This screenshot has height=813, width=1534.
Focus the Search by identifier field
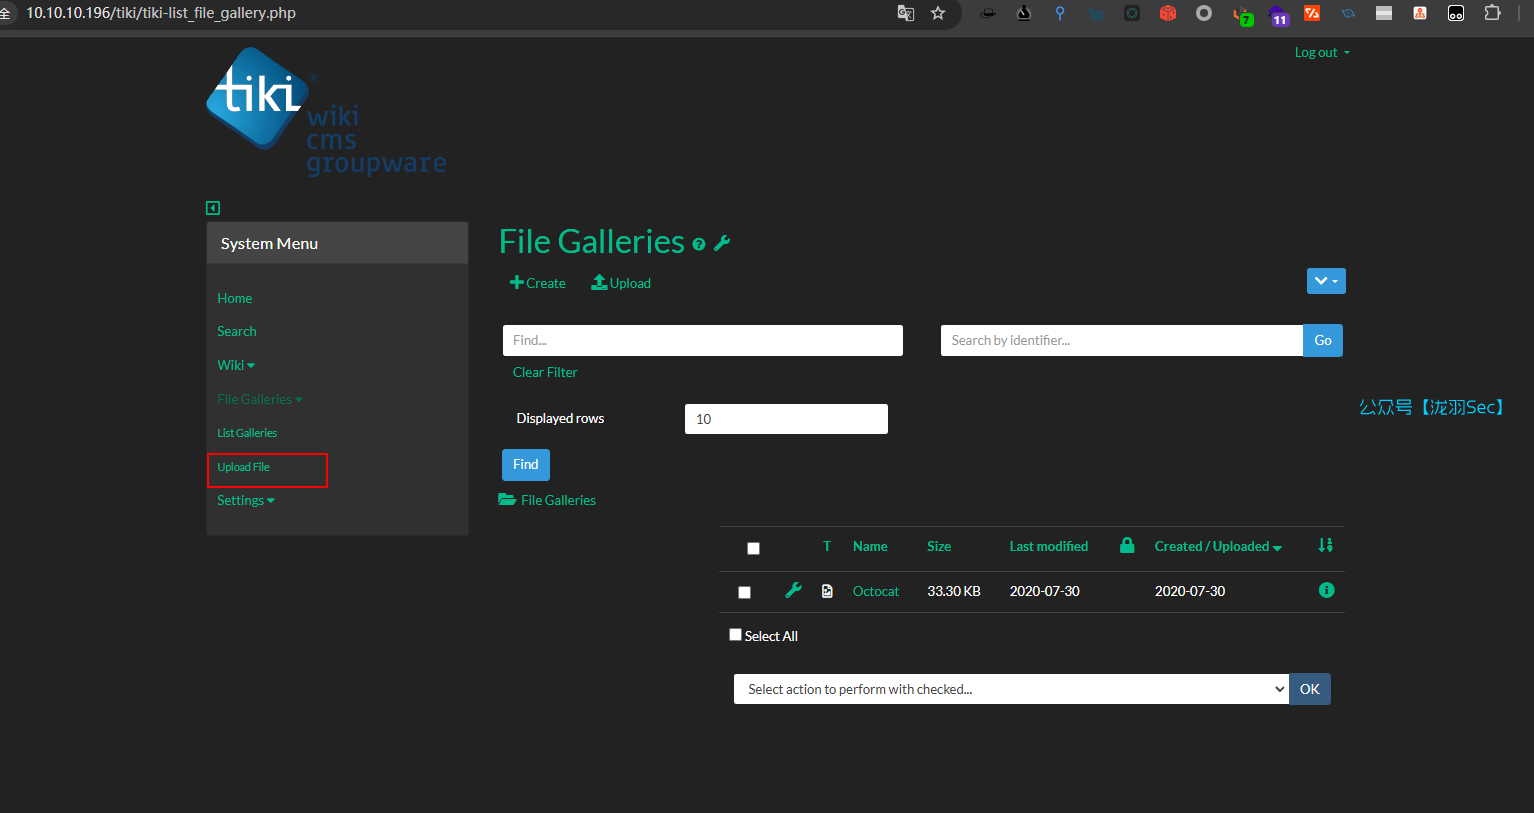click(1121, 340)
